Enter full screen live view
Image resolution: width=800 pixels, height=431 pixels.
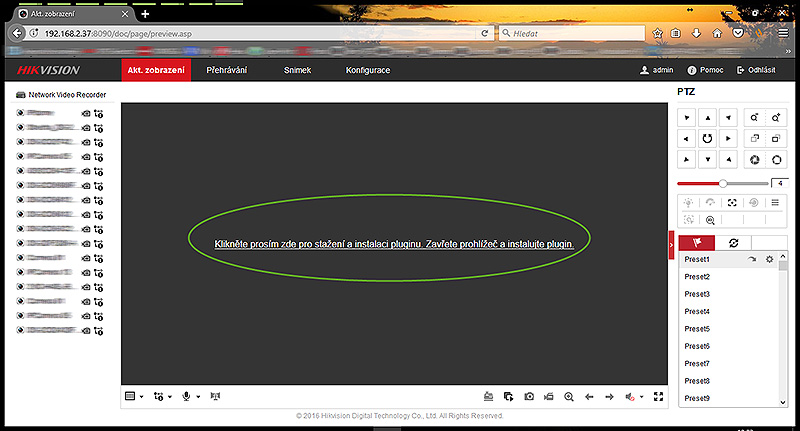coord(659,396)
